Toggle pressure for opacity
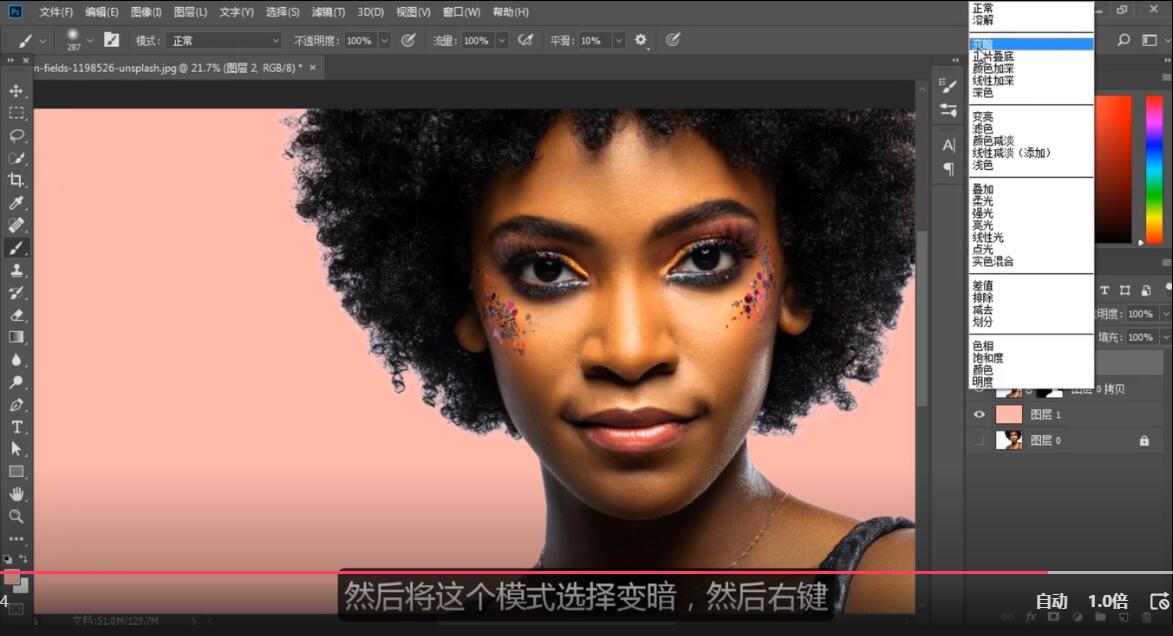This screenshot has height=636, width=1173. tap(408, 40)
